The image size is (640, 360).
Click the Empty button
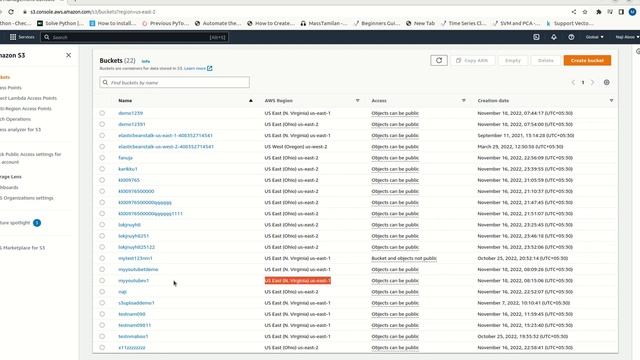513,60
